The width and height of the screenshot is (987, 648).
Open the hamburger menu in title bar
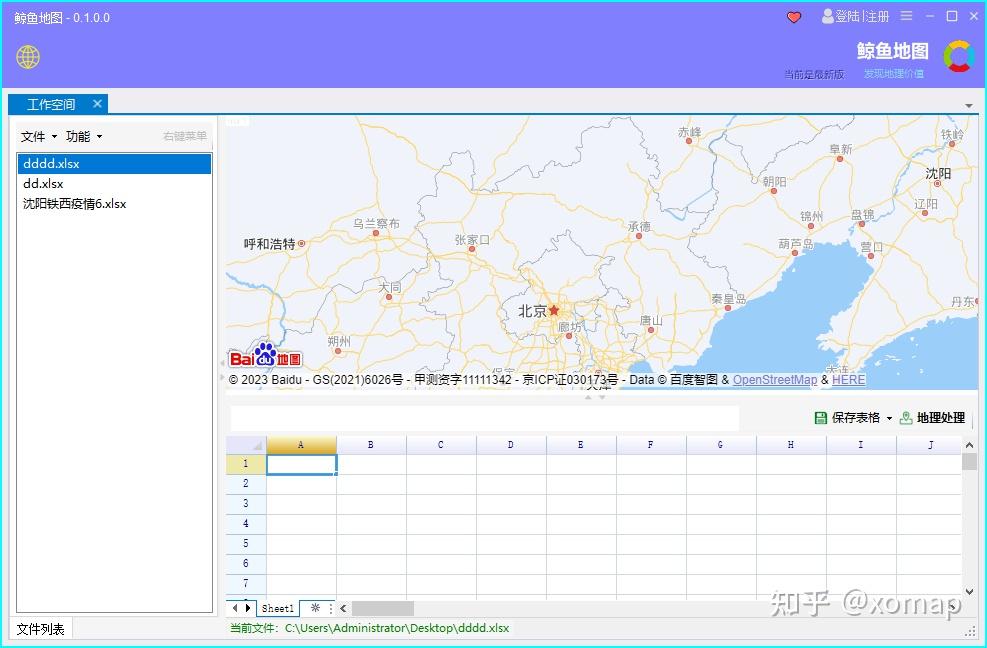(906, 16)
